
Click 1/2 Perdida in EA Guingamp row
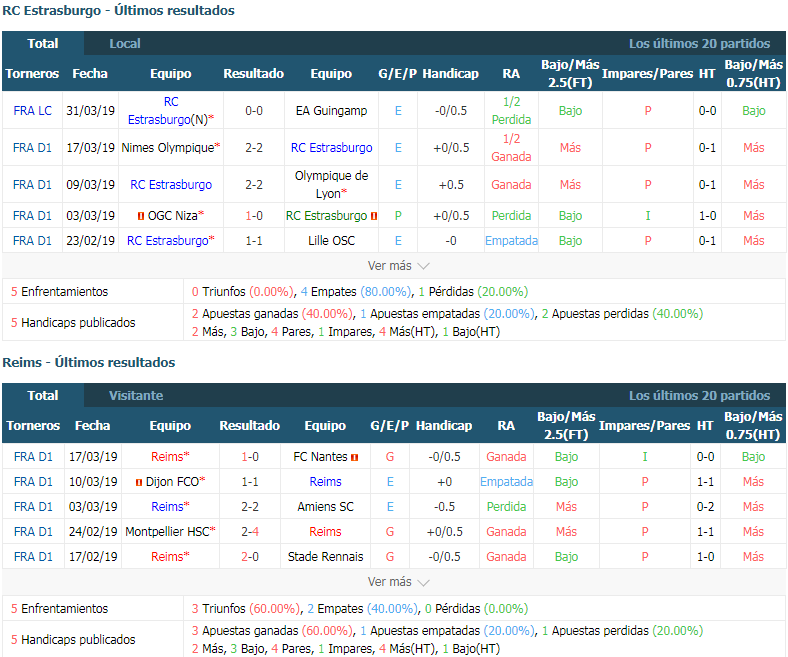[511, 111]
